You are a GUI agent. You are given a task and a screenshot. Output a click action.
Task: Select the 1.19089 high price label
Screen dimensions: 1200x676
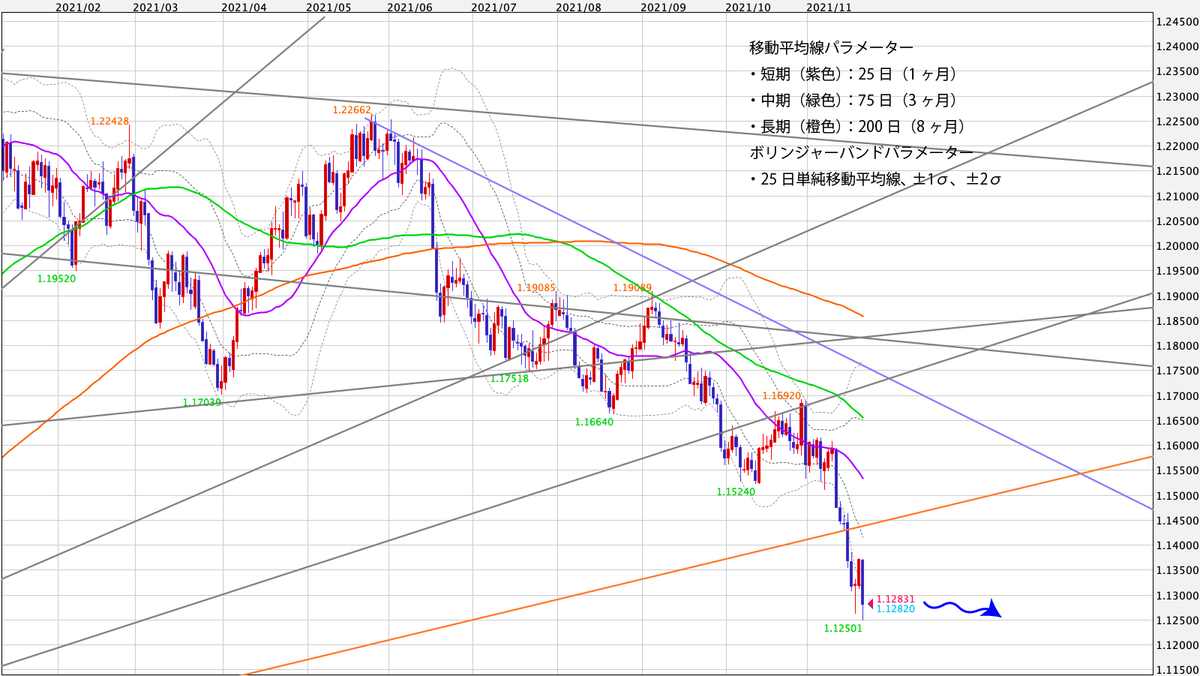(633, 287)
